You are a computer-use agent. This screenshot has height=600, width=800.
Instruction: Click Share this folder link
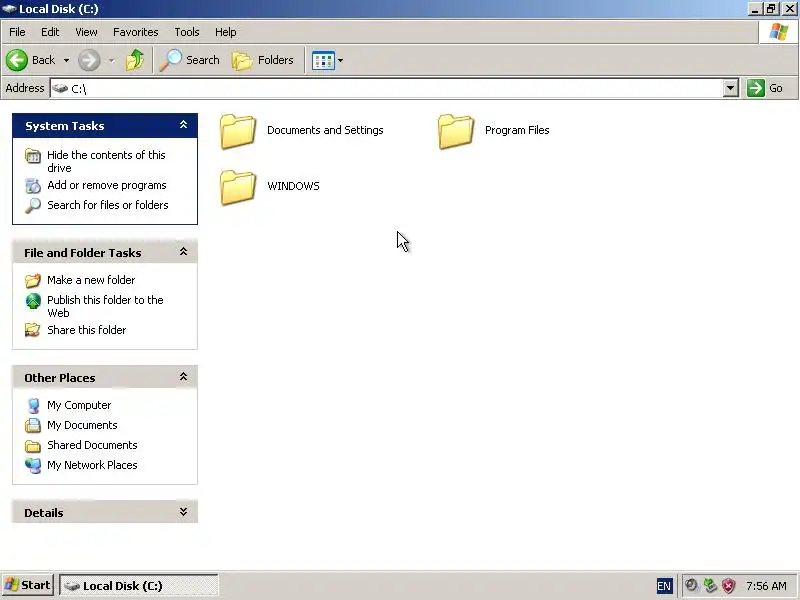tap(86, 330)
